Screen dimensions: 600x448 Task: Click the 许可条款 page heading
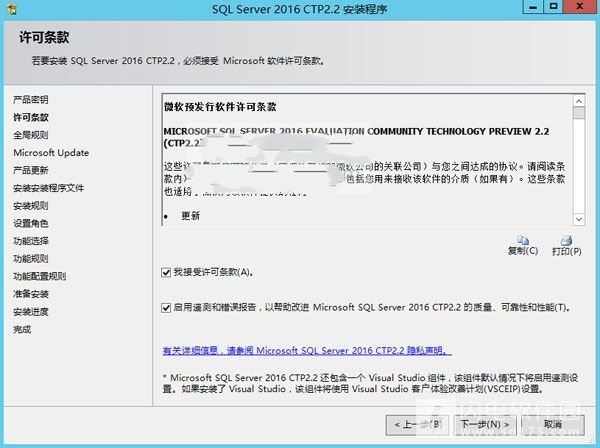pyautogui.click(x=44, y=37)
